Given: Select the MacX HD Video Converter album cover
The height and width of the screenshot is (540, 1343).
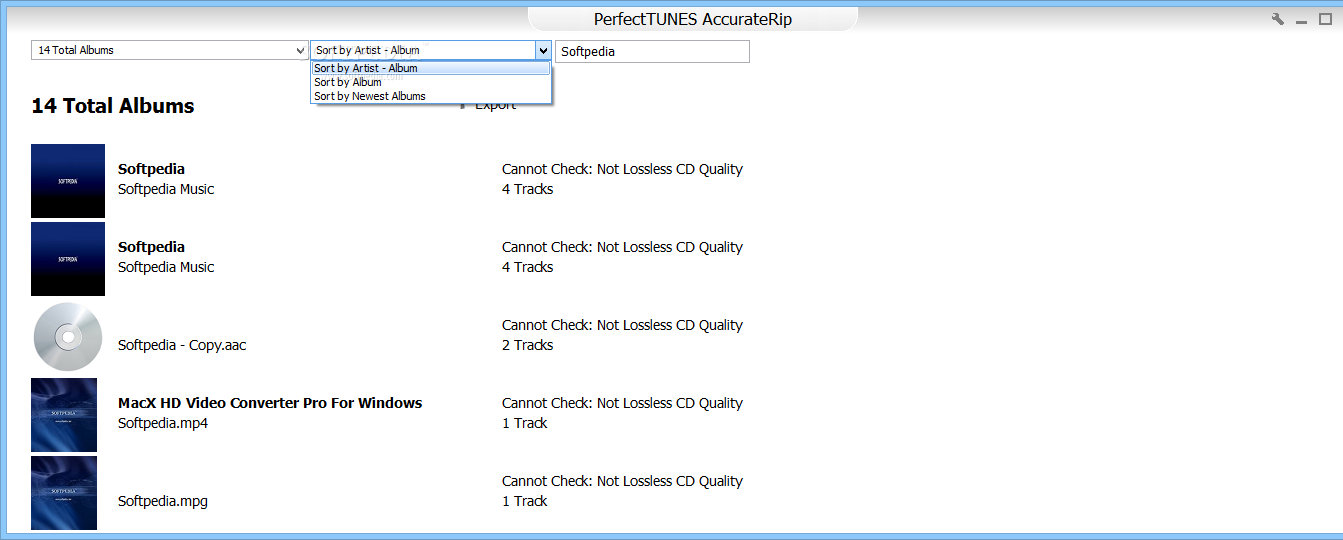Looking at the screenshot, I should tap(64, 415).
